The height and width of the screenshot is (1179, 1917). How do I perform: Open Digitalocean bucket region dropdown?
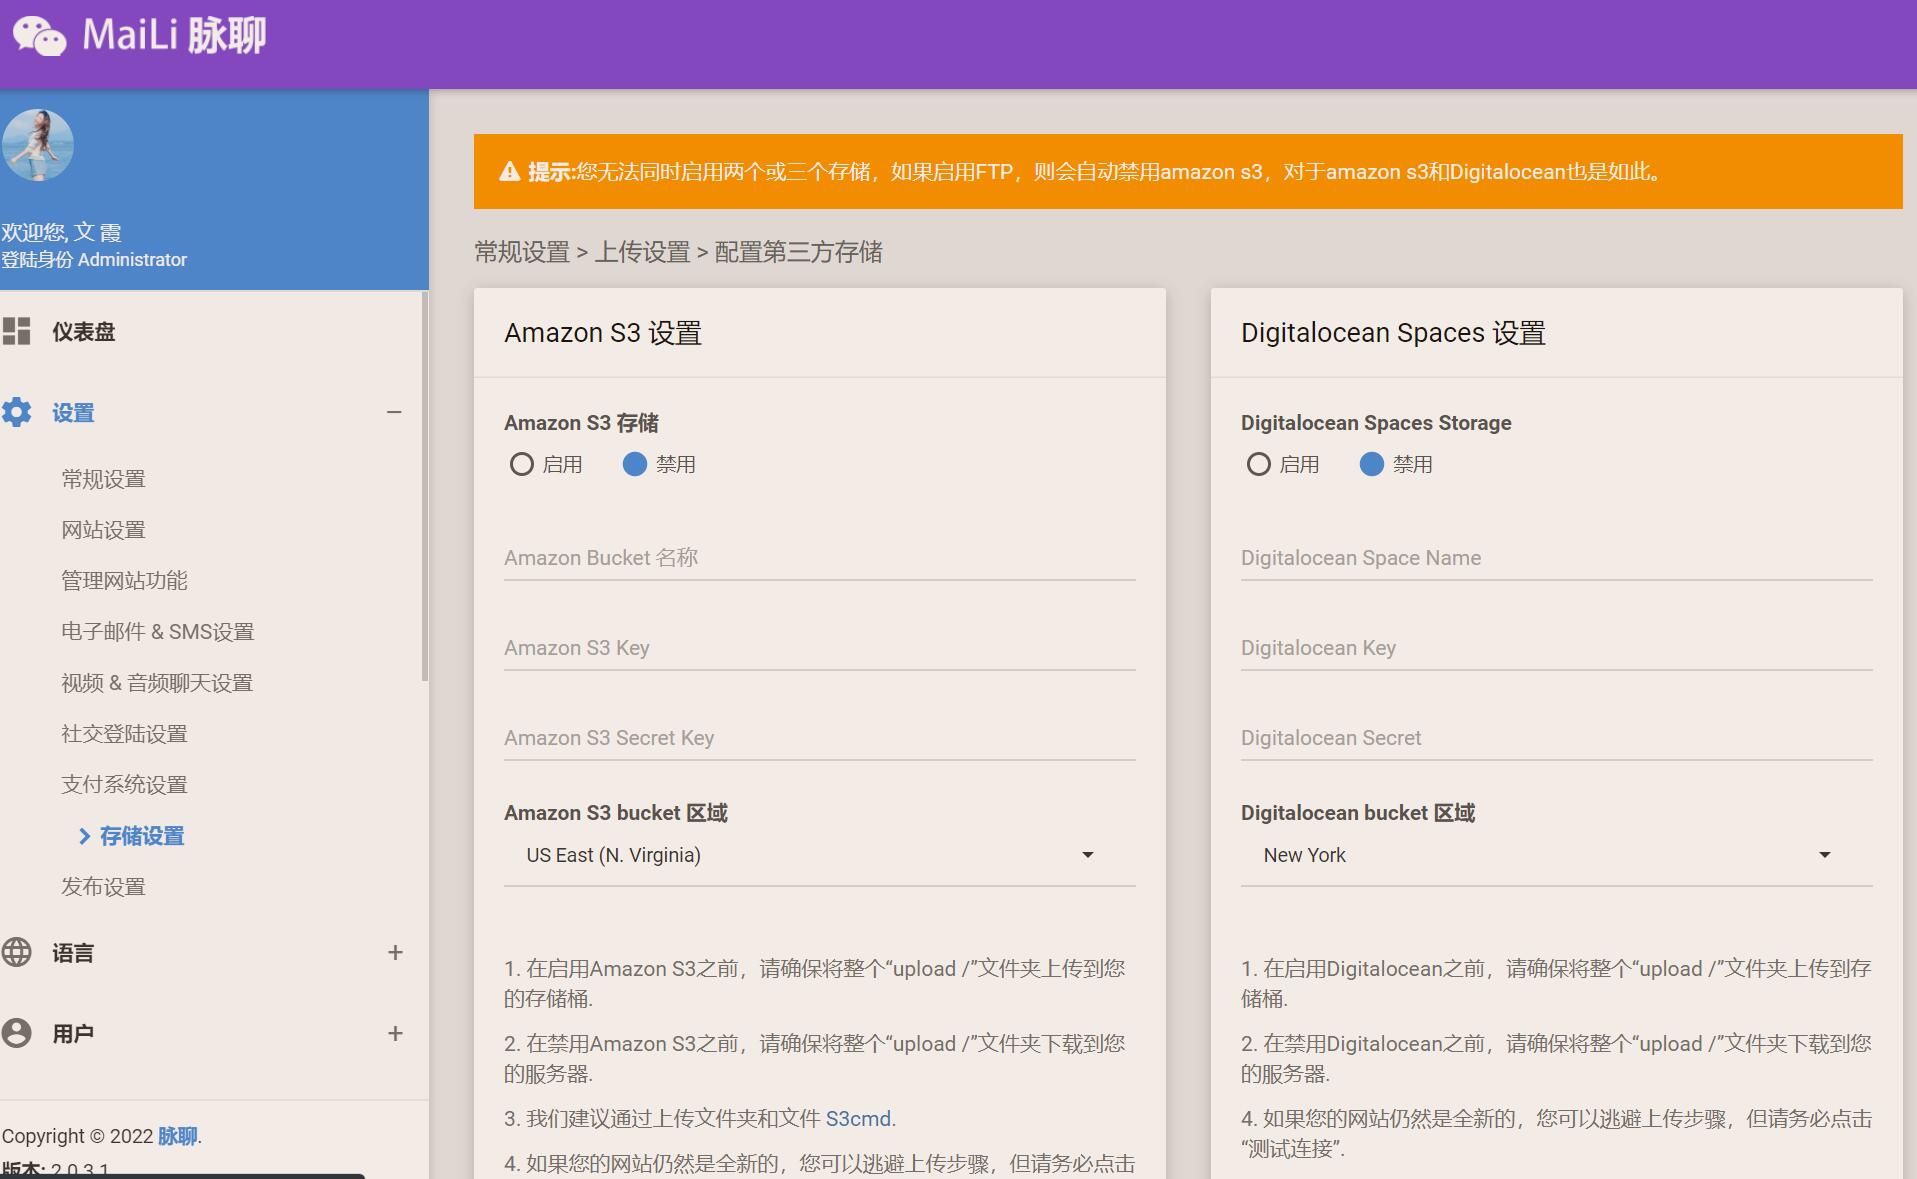1557,856
